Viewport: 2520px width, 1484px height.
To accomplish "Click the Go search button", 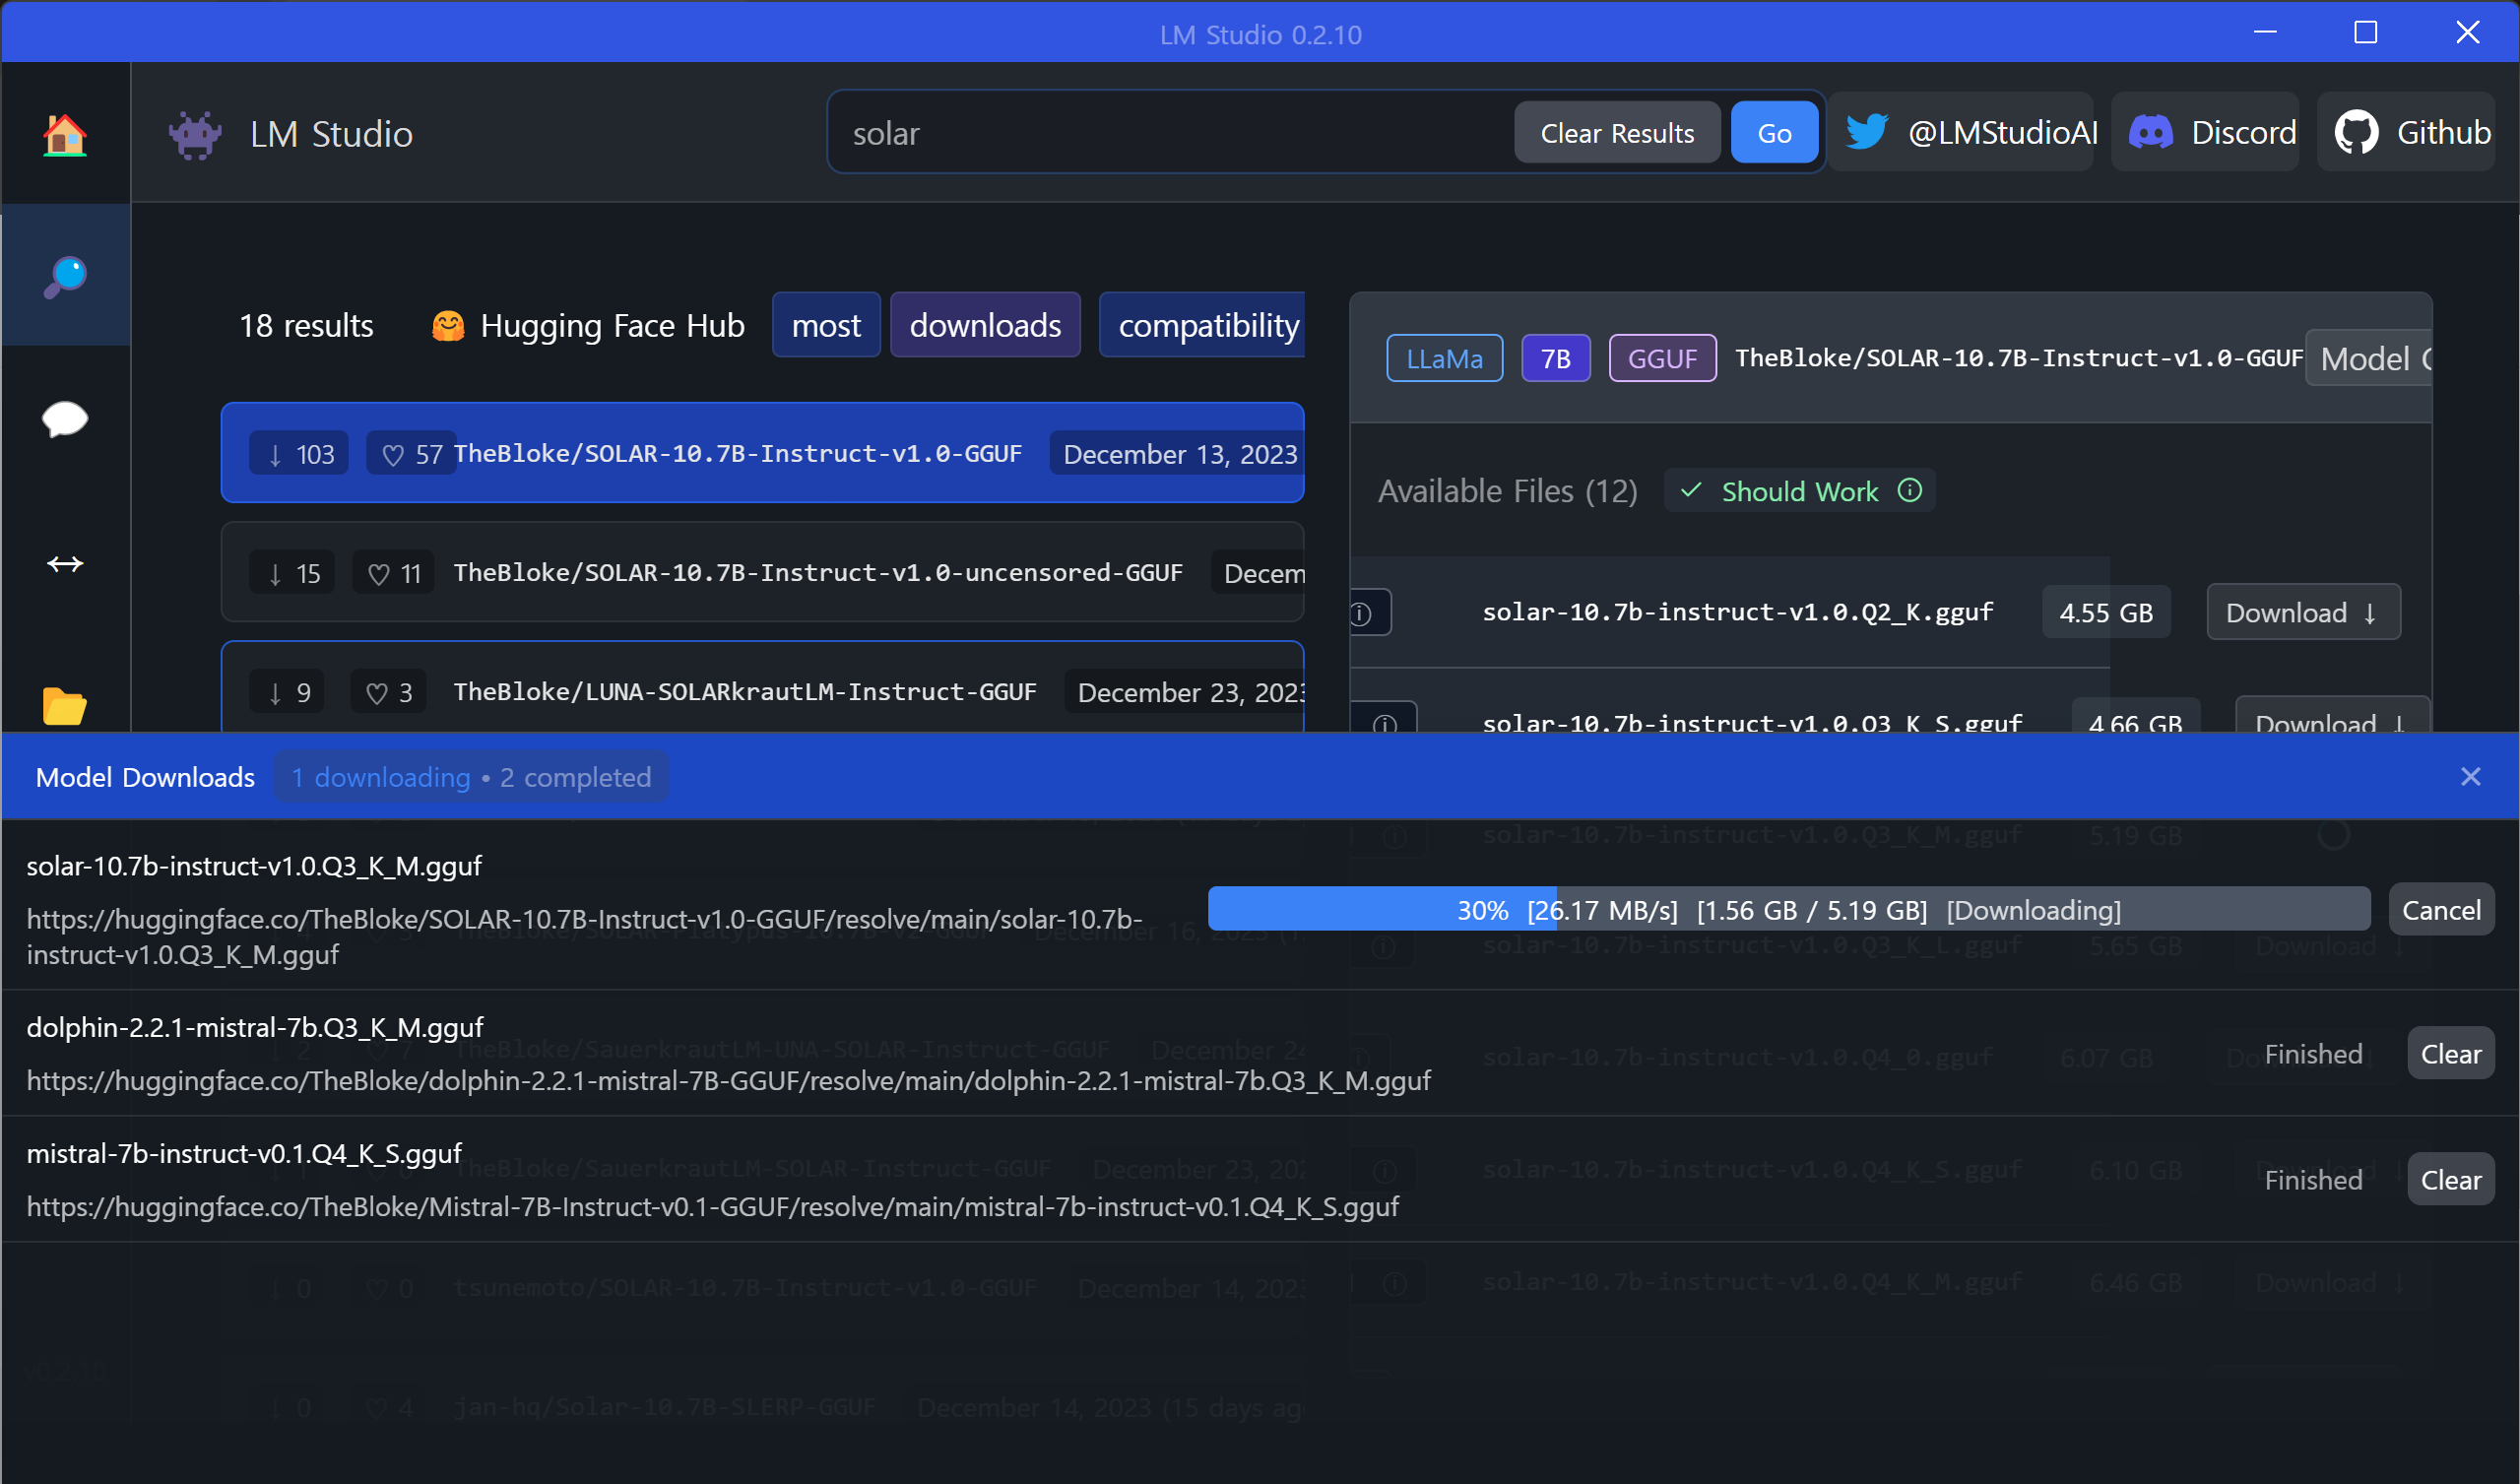I will click(1774, 133).
